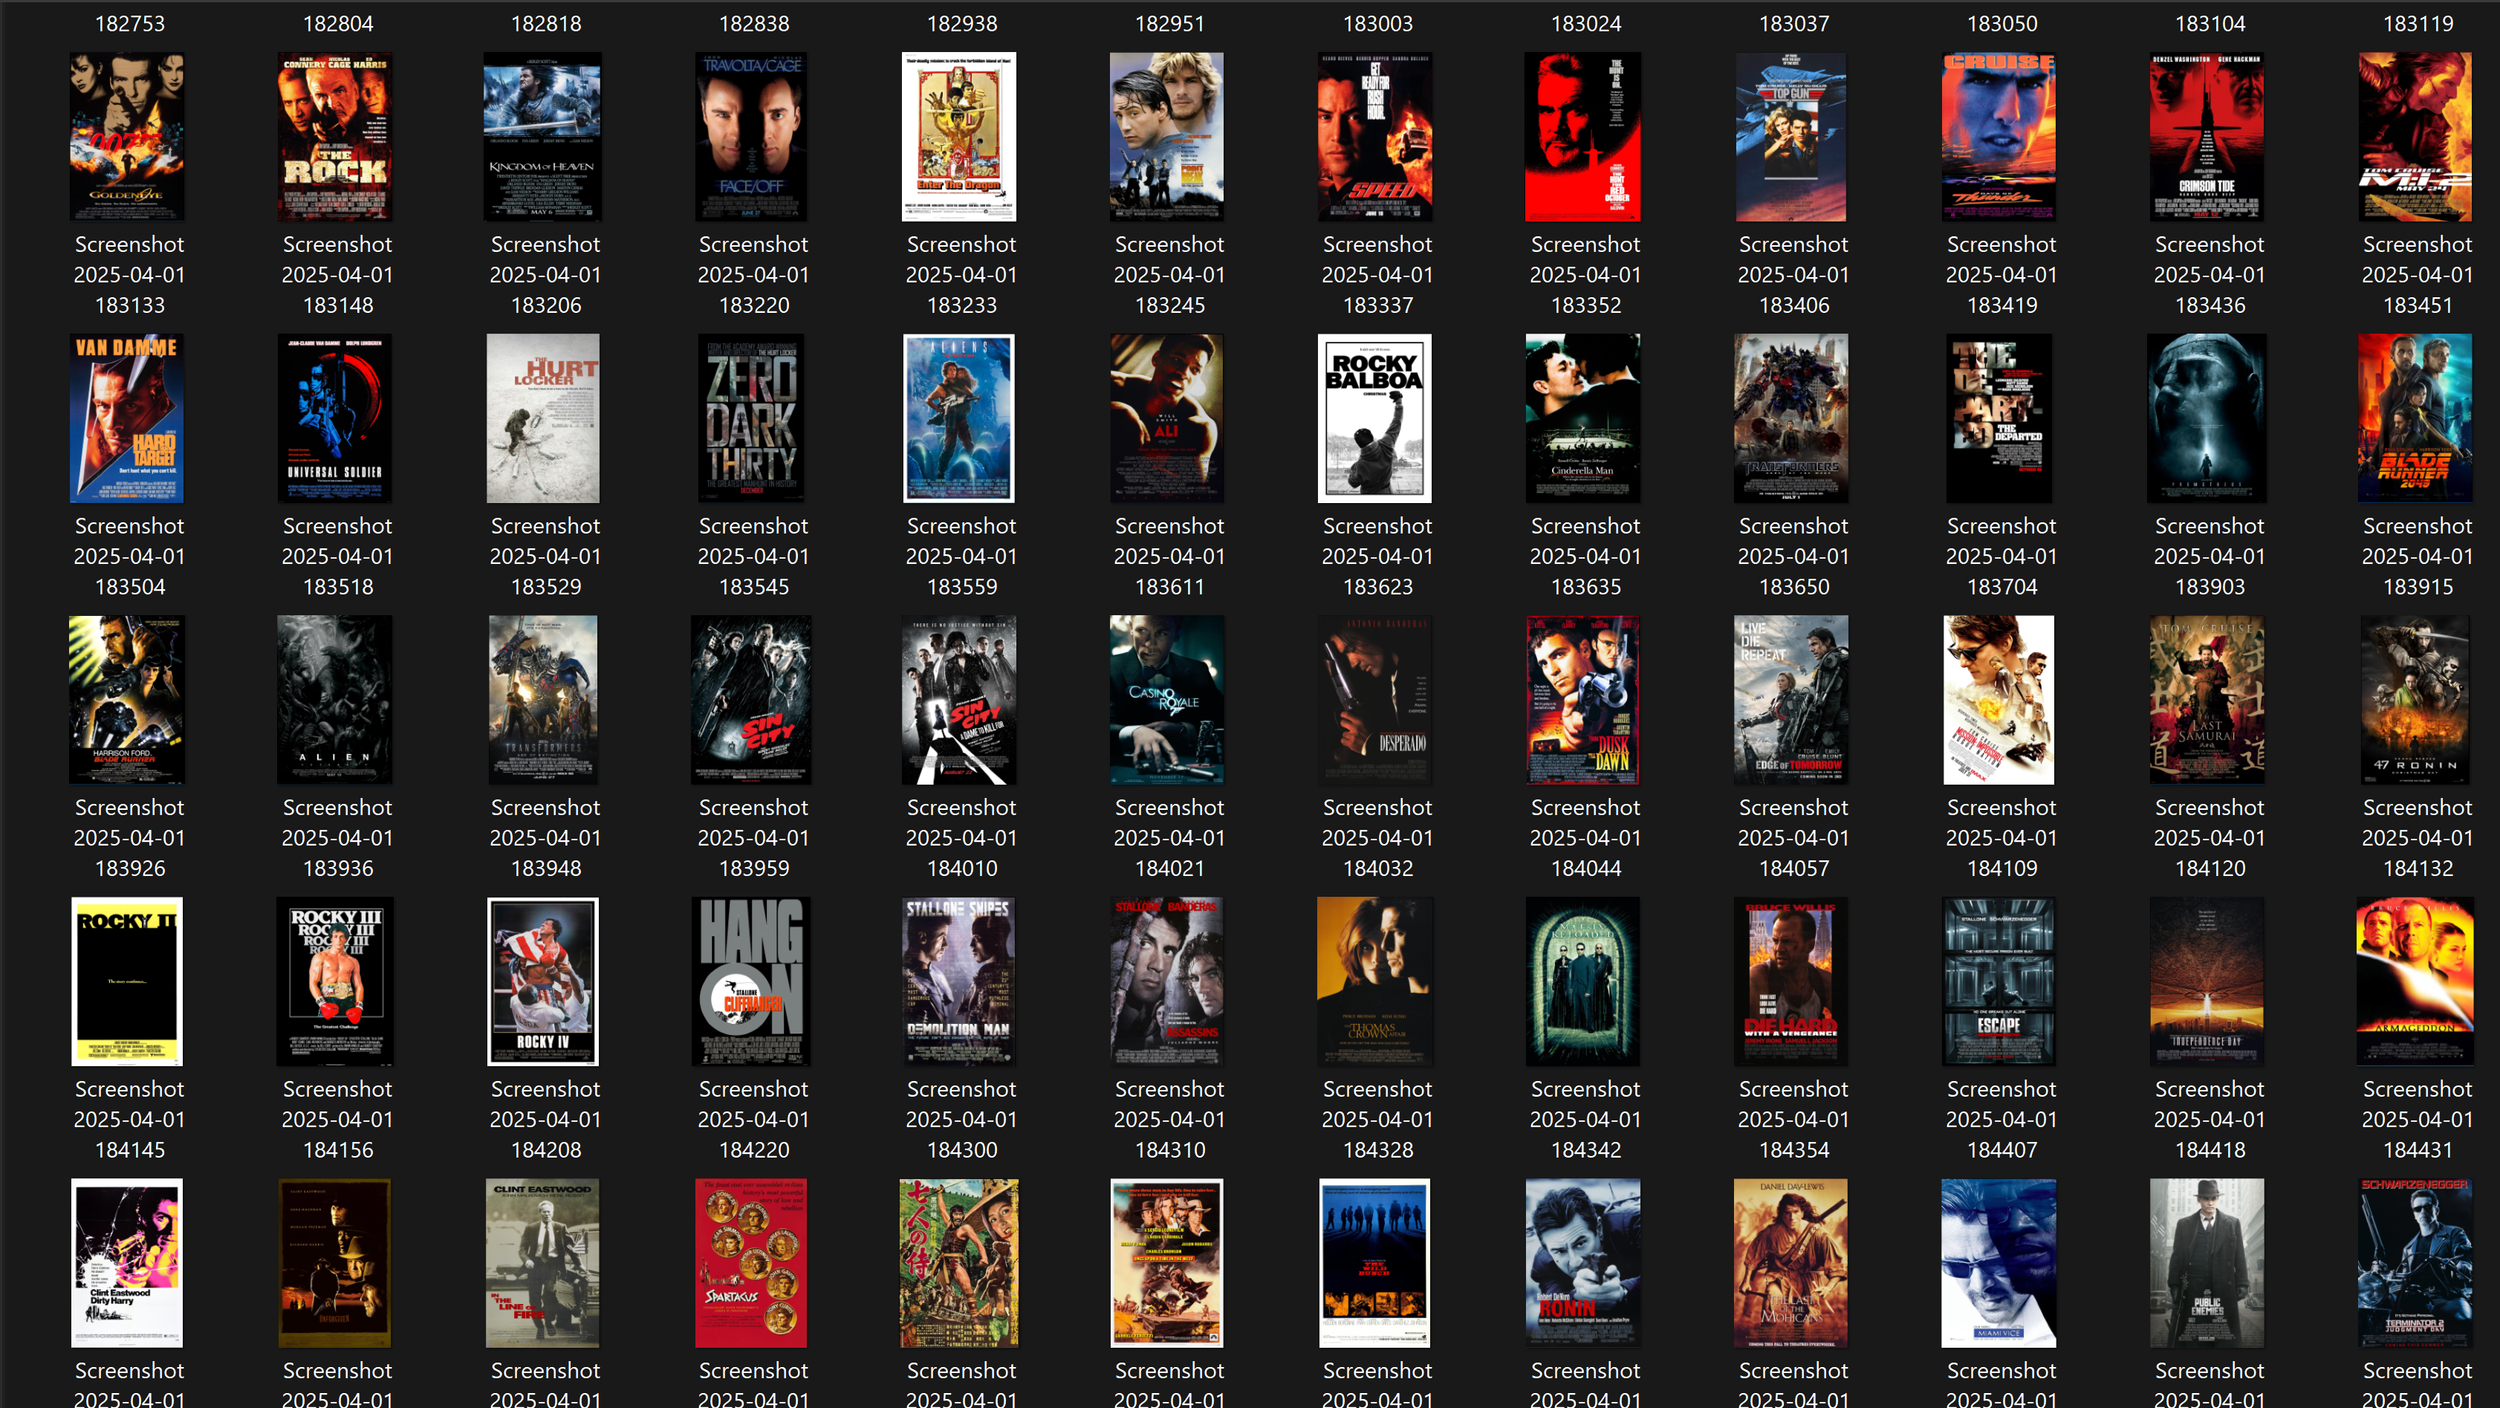Open the Desperado poster thumbnail
The width and height of the screenshot is (2500, 1408).
pyautogui.click(x=1375, y=700)
